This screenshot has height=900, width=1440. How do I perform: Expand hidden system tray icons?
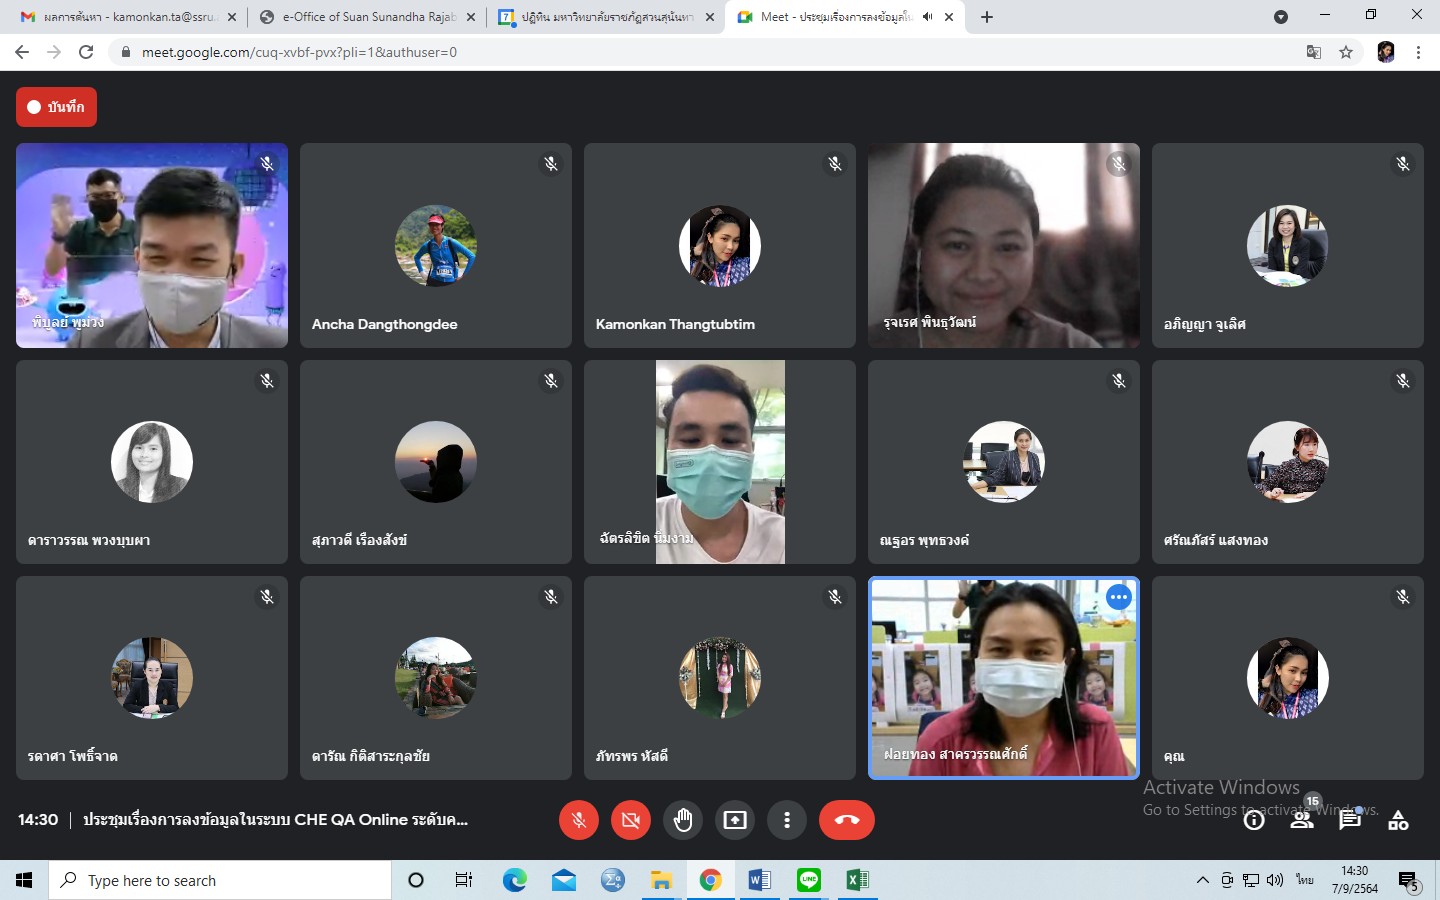1202,880
